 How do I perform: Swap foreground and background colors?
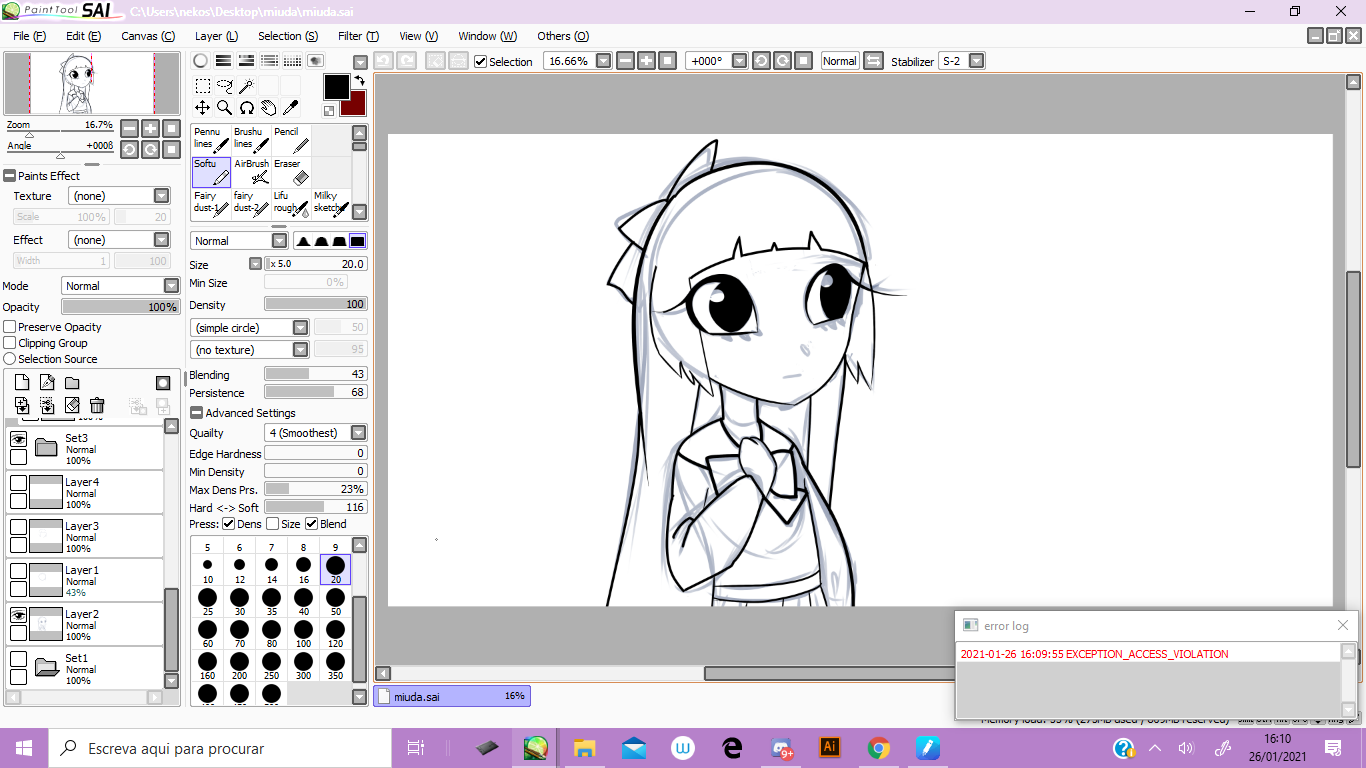[358, 81]
